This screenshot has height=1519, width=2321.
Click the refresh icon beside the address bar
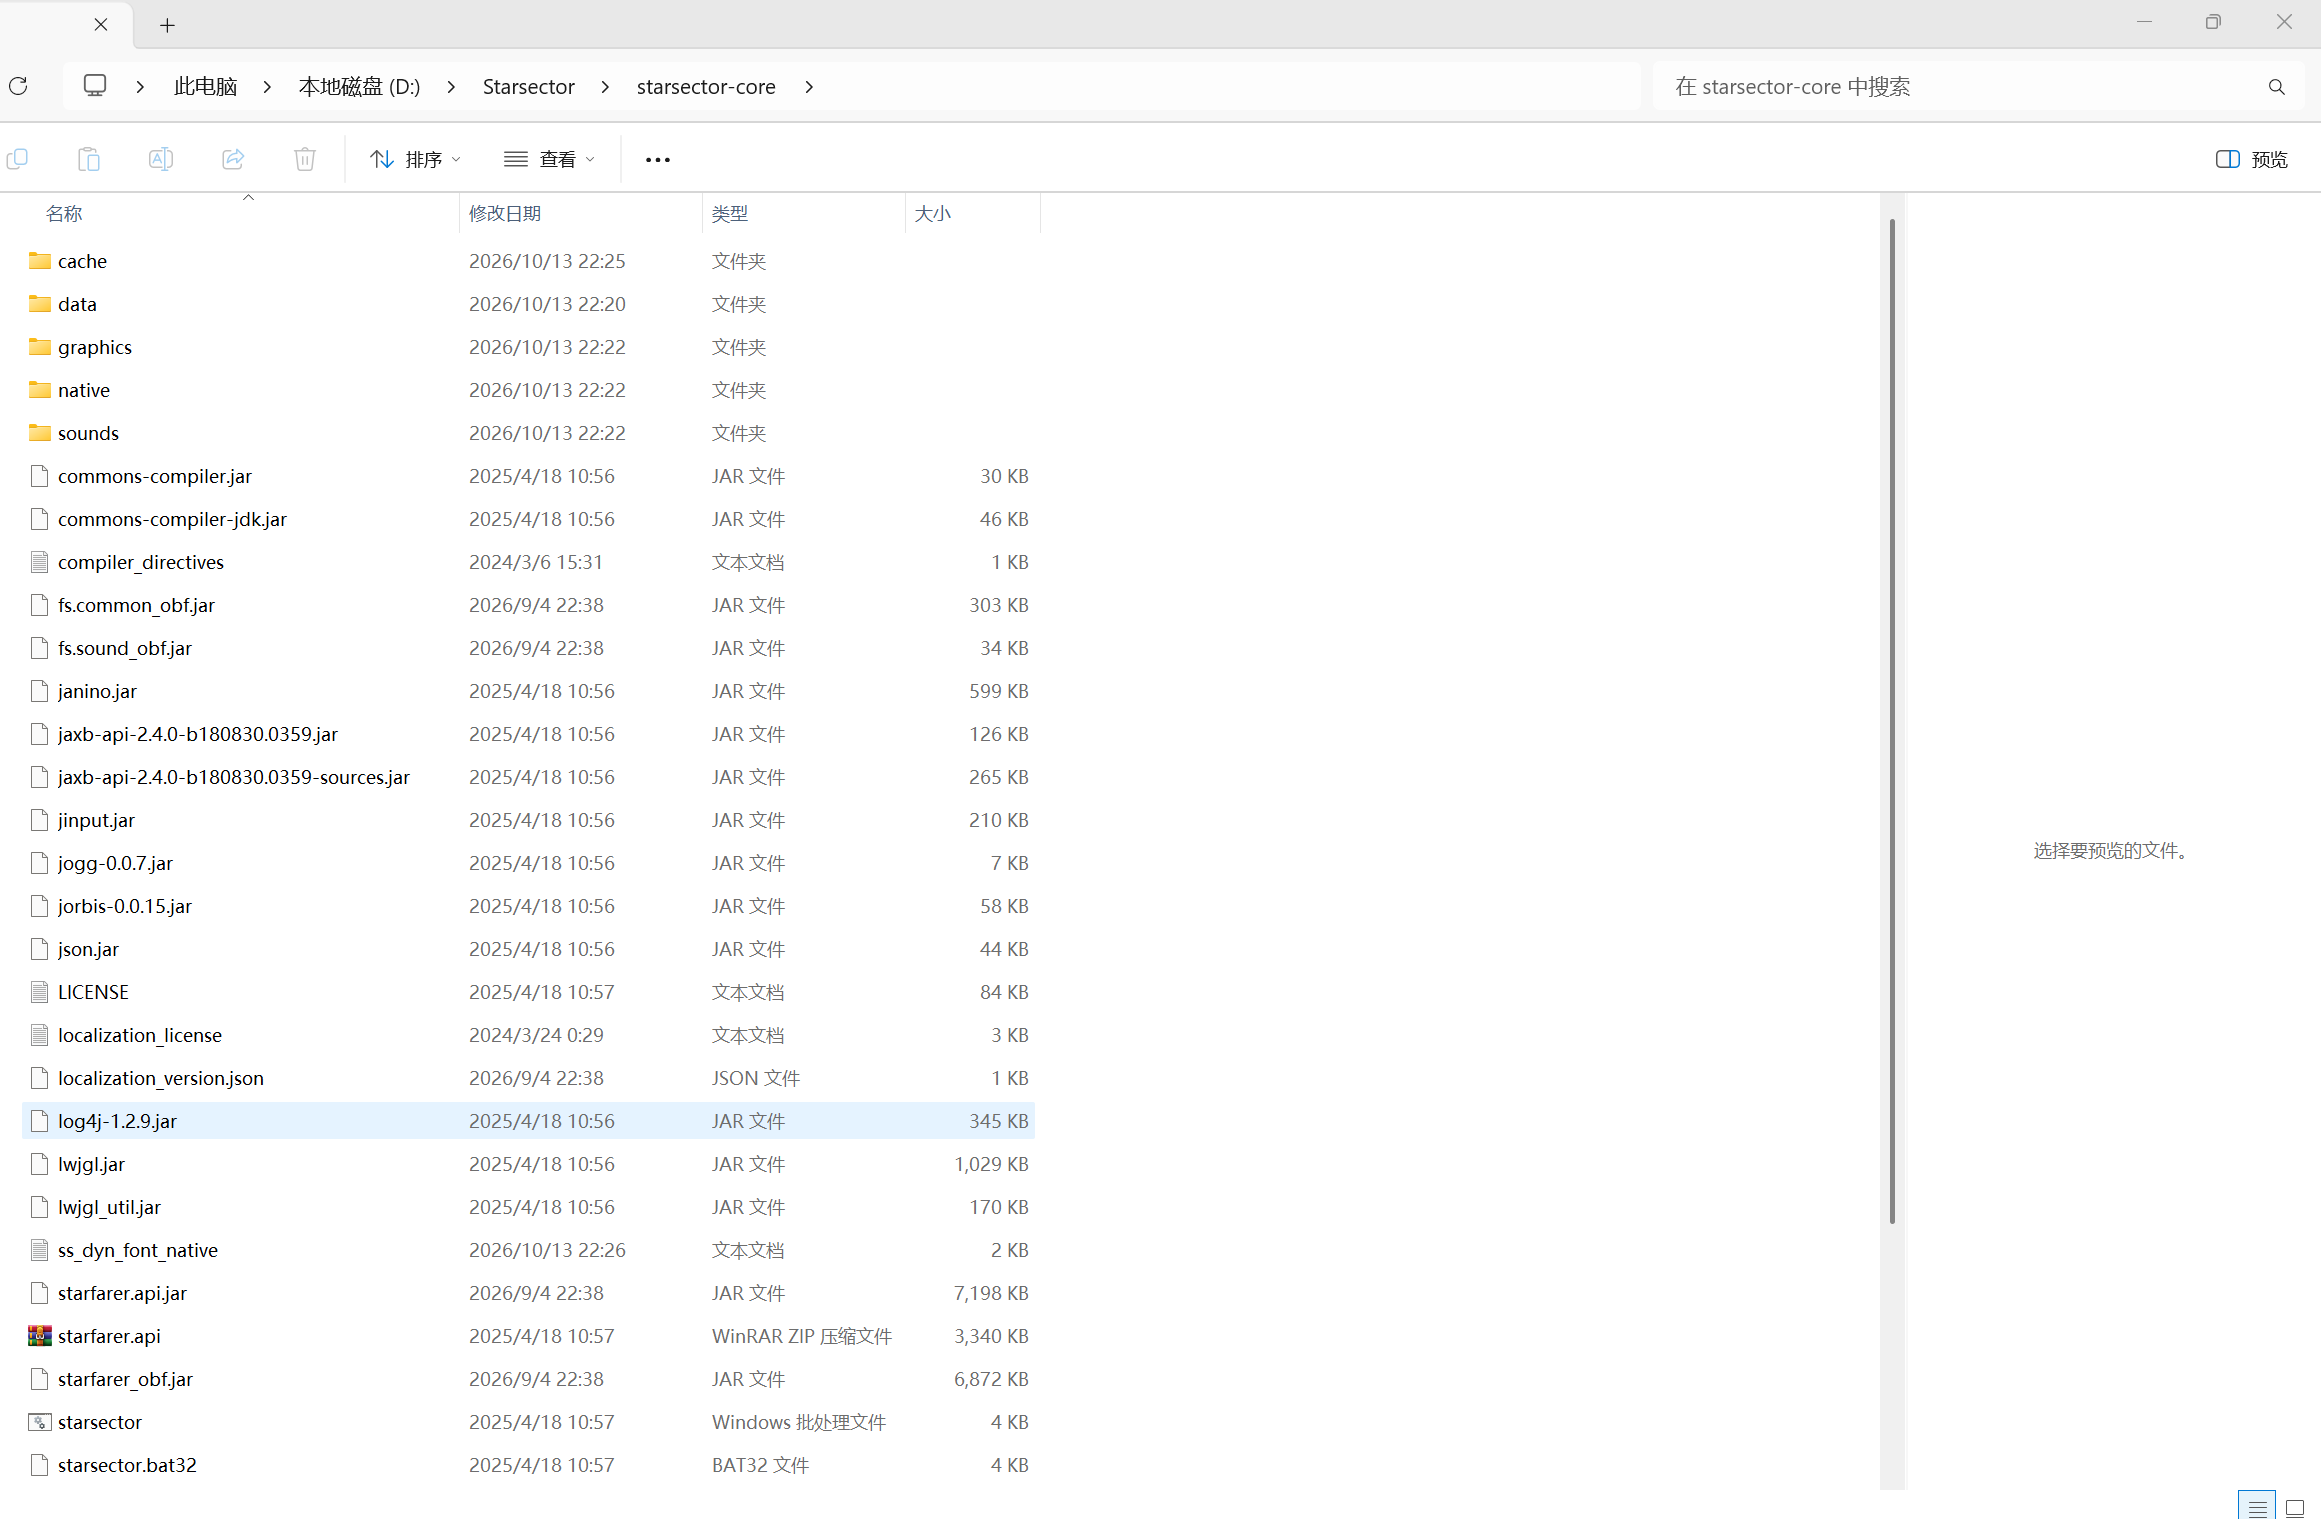(18, 86)
